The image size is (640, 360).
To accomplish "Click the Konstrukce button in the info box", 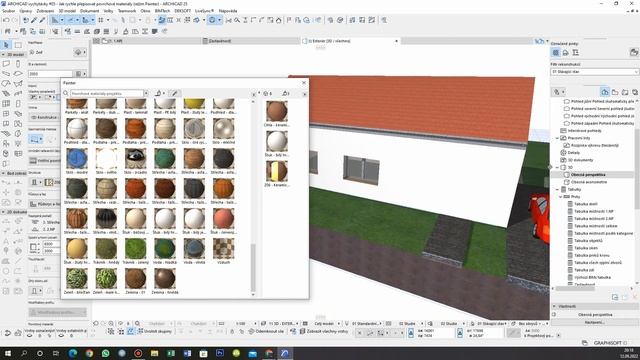I will click(44, 117).
